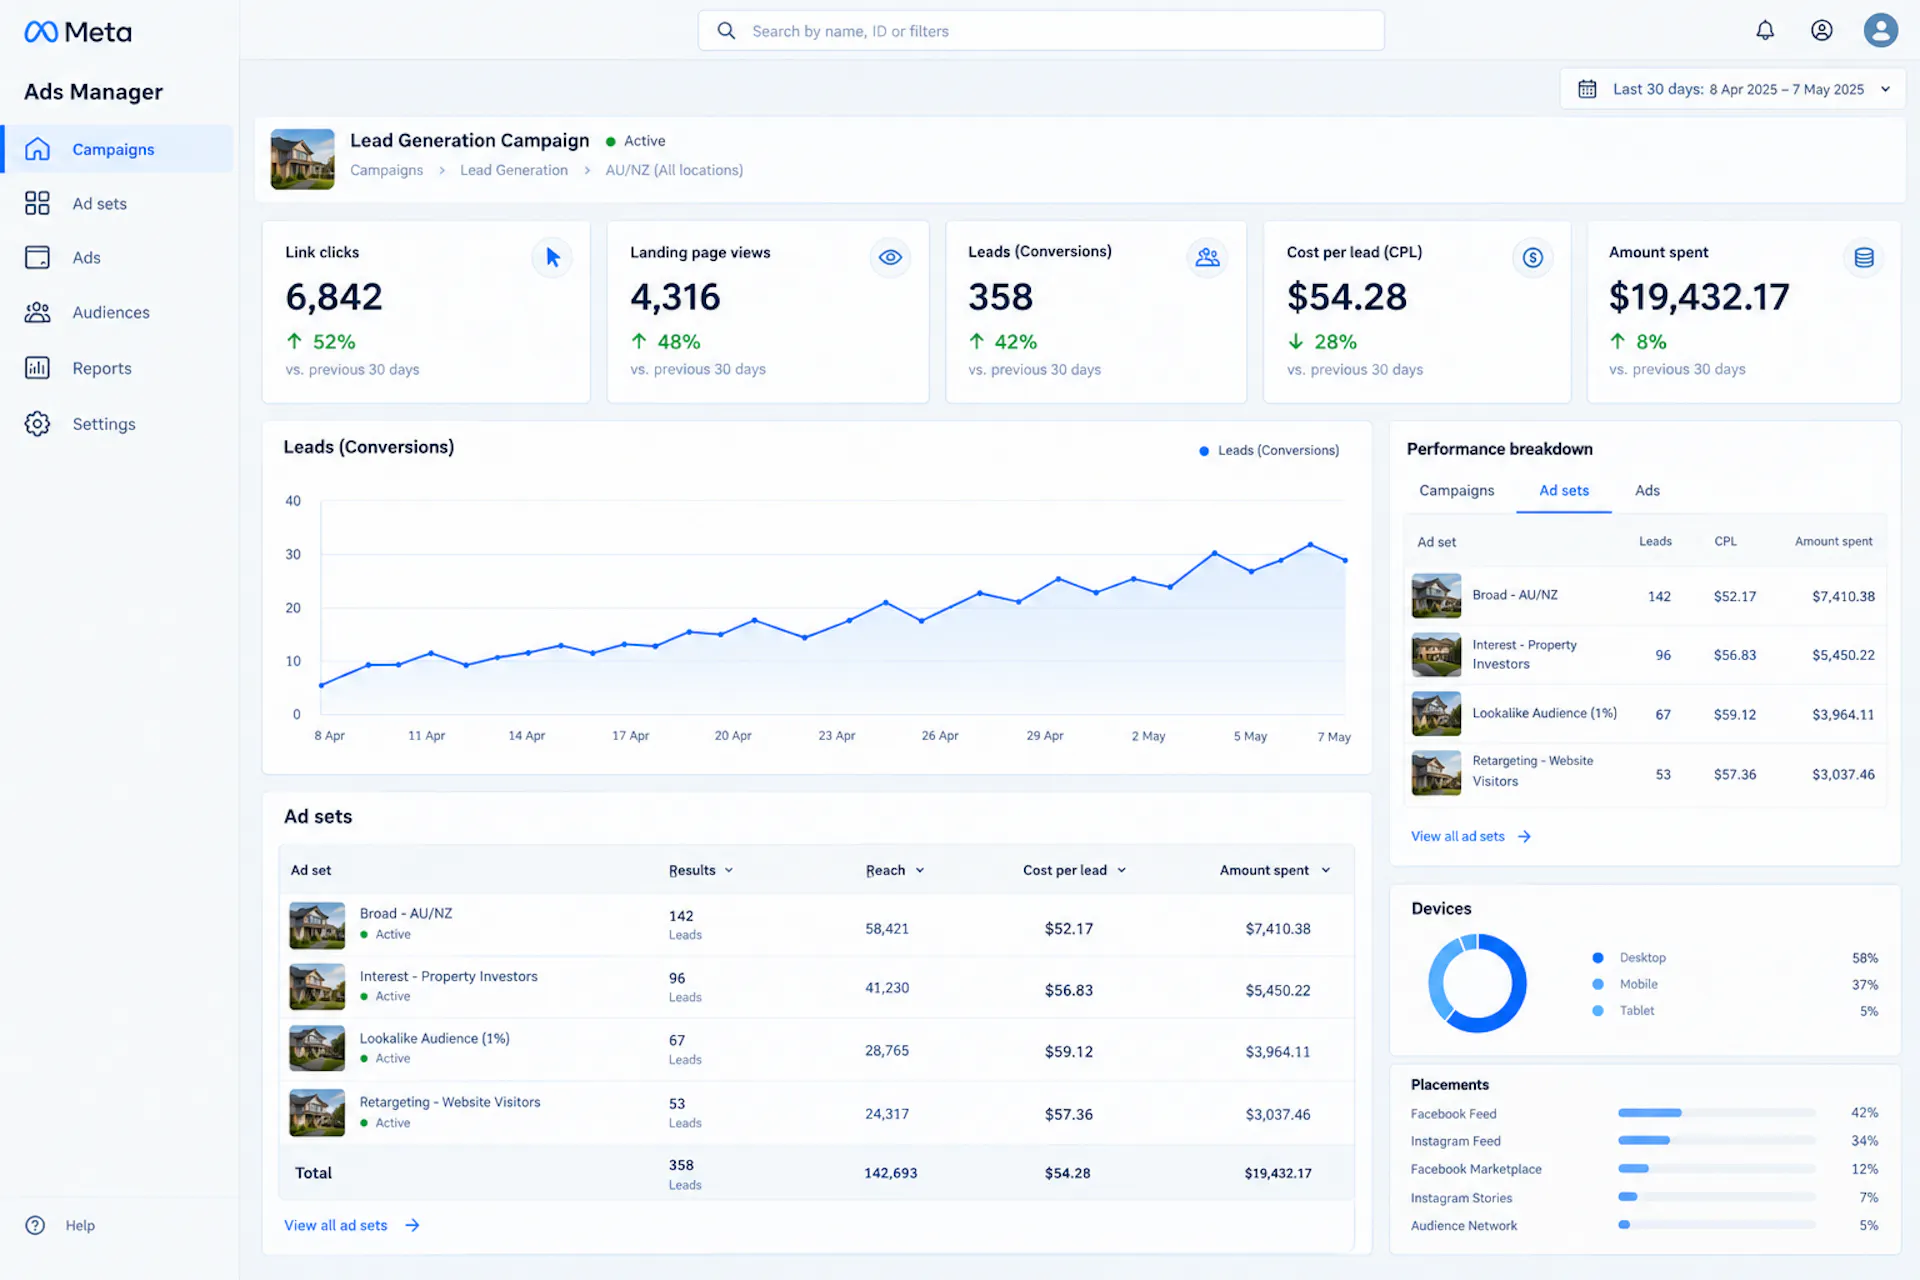
Task: Click the Reports chart icon in sidebar
Action: (37, 368)
